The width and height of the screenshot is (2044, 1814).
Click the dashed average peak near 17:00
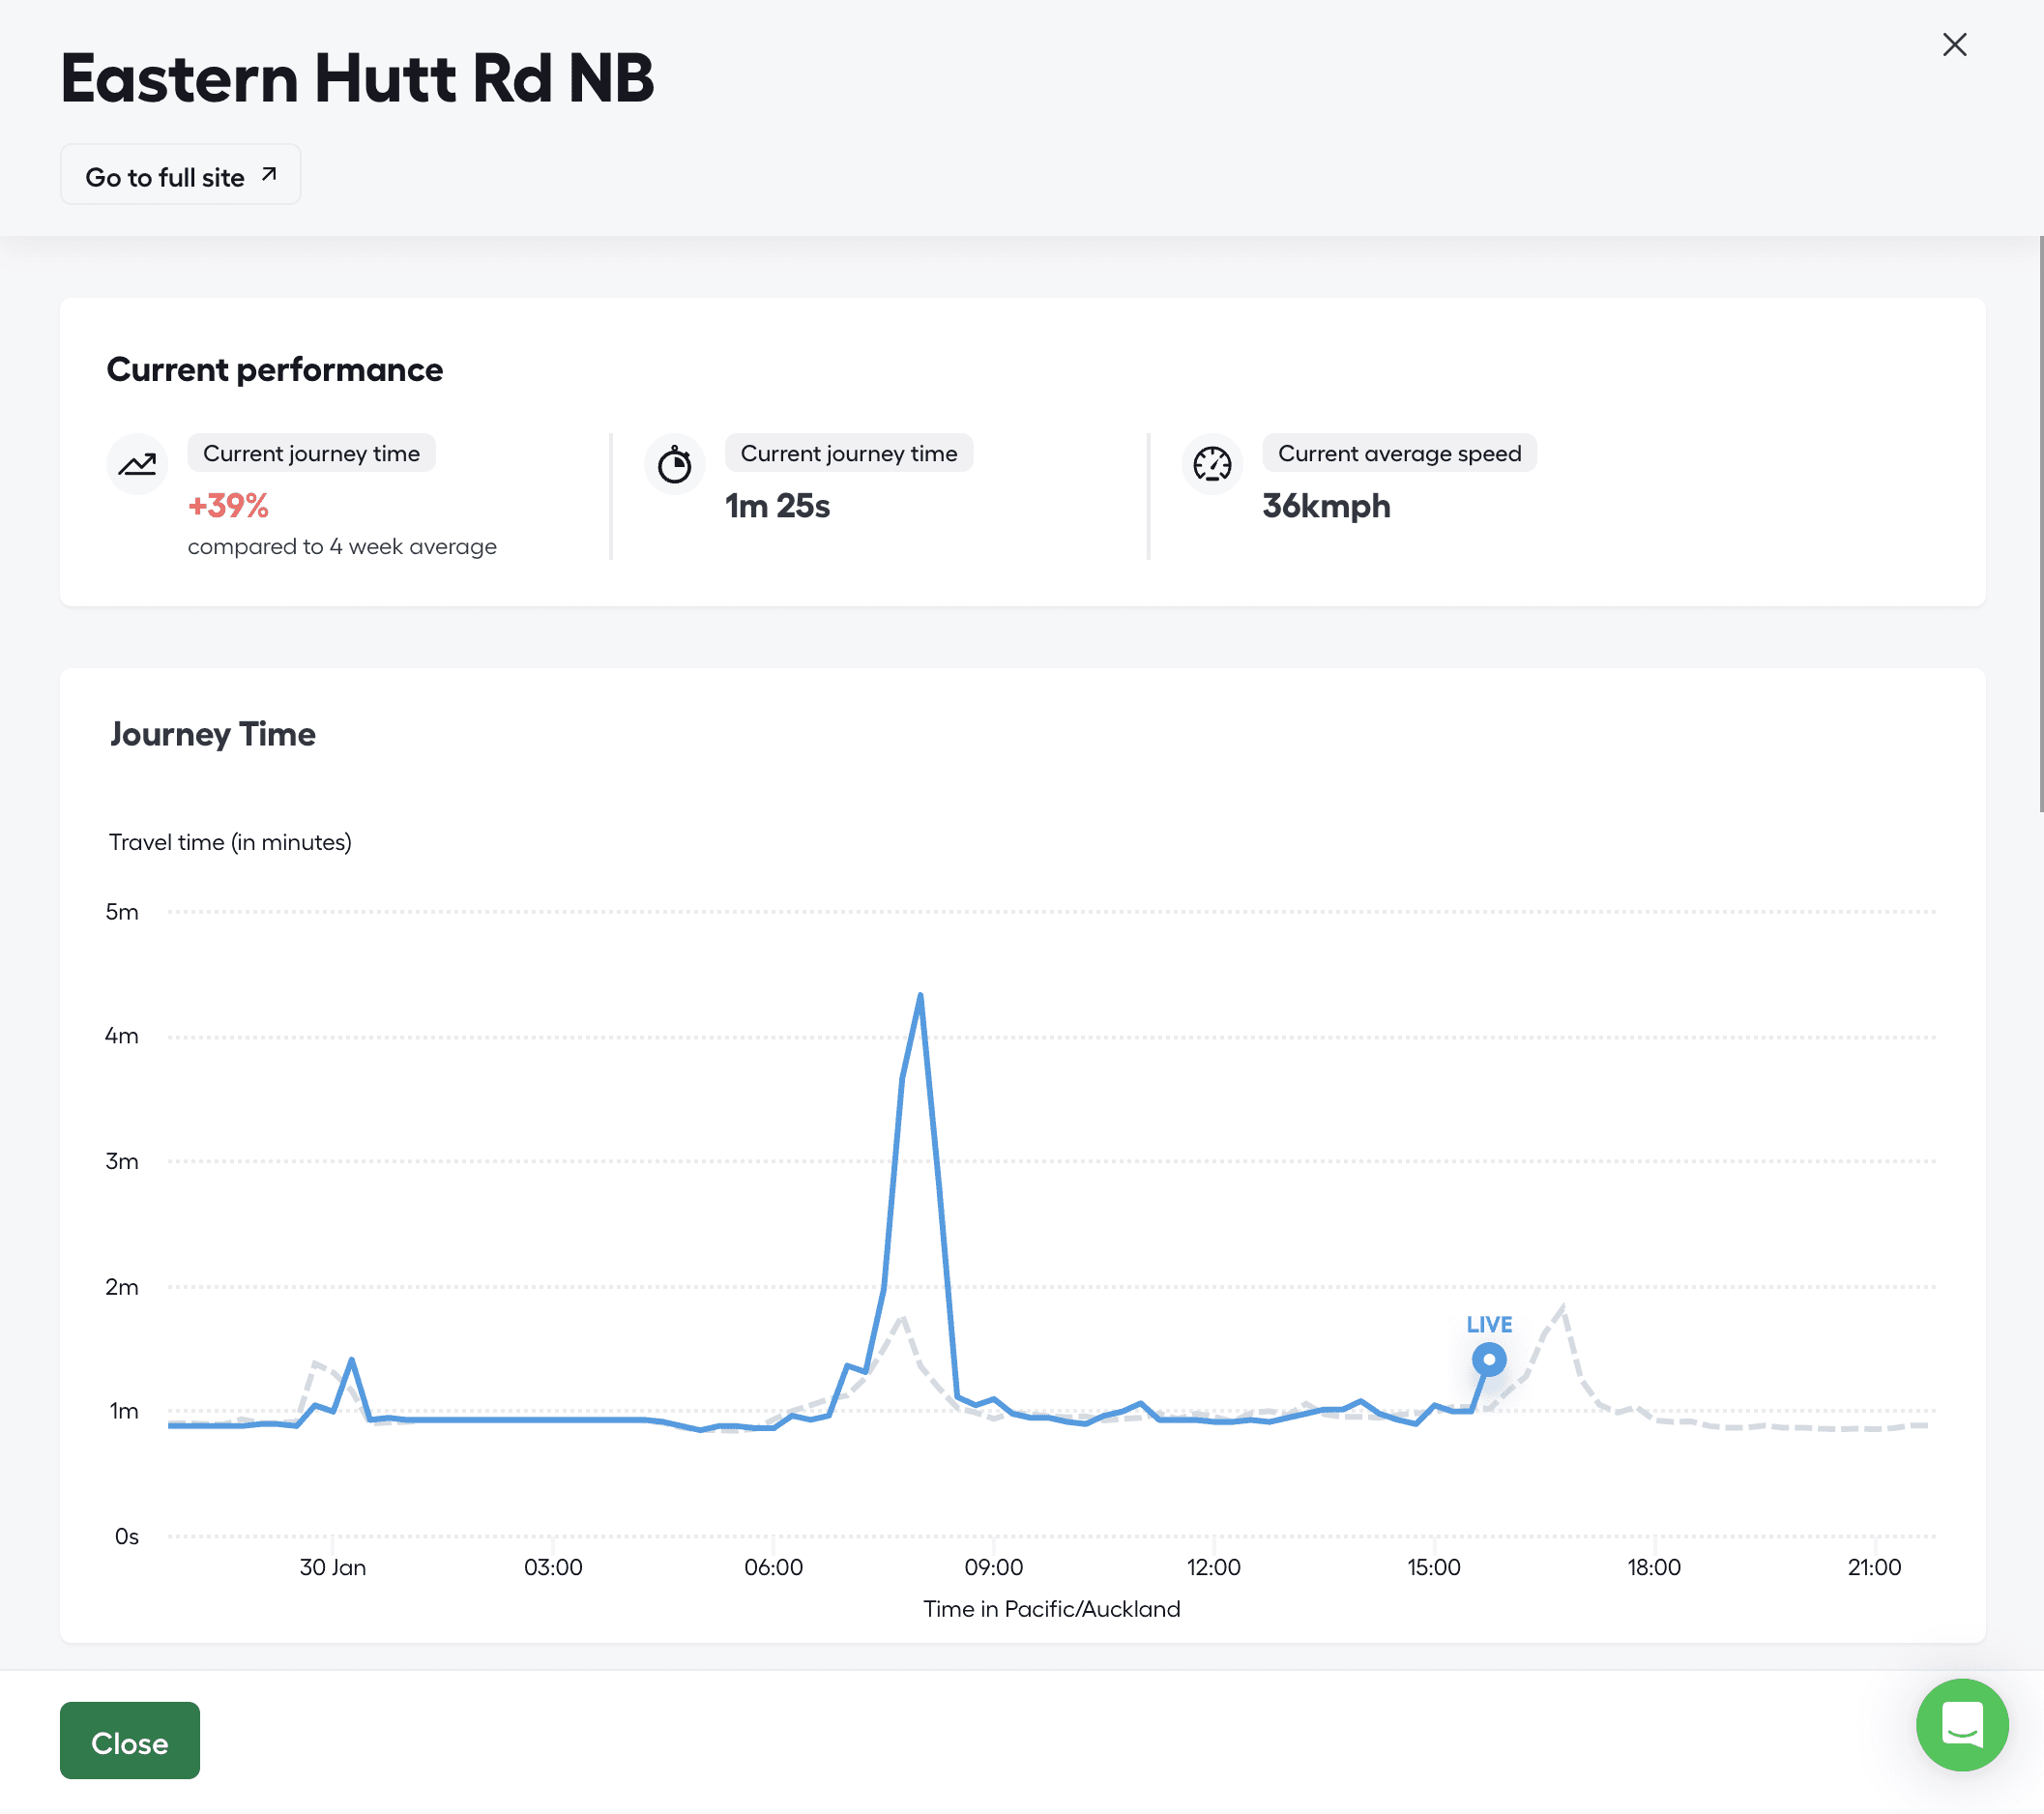click(x=1563, y=1309)
